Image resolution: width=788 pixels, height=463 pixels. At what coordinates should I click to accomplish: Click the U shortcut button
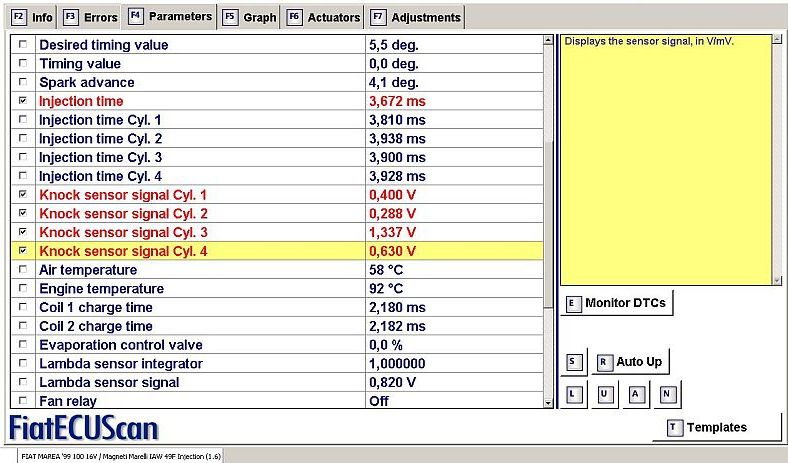[605, 395]
